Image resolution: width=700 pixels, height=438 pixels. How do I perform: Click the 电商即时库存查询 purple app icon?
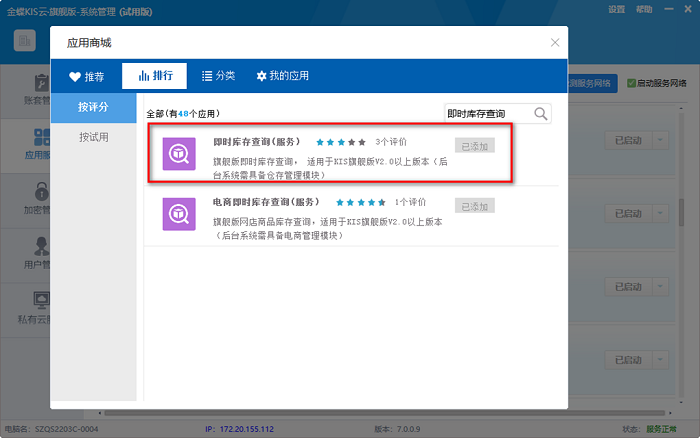click(180, 213)
